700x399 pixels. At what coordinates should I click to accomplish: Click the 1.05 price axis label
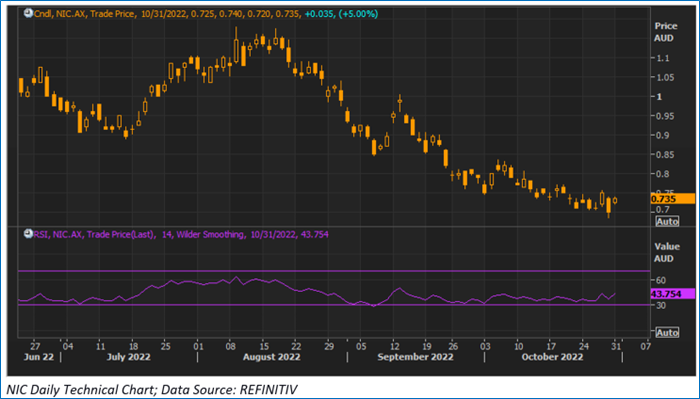(665, 77)
